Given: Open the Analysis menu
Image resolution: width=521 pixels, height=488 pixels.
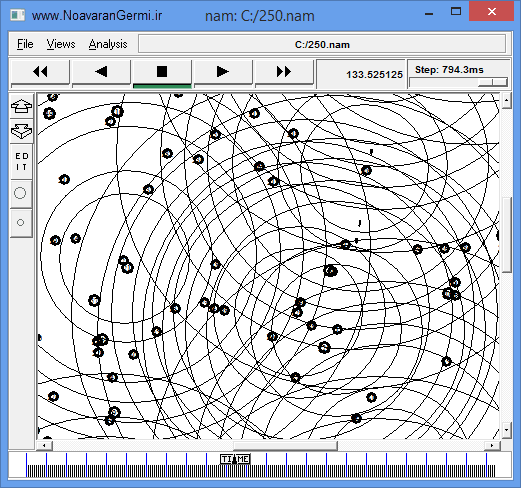Looking at the screenshot, I should click(108, 44).
